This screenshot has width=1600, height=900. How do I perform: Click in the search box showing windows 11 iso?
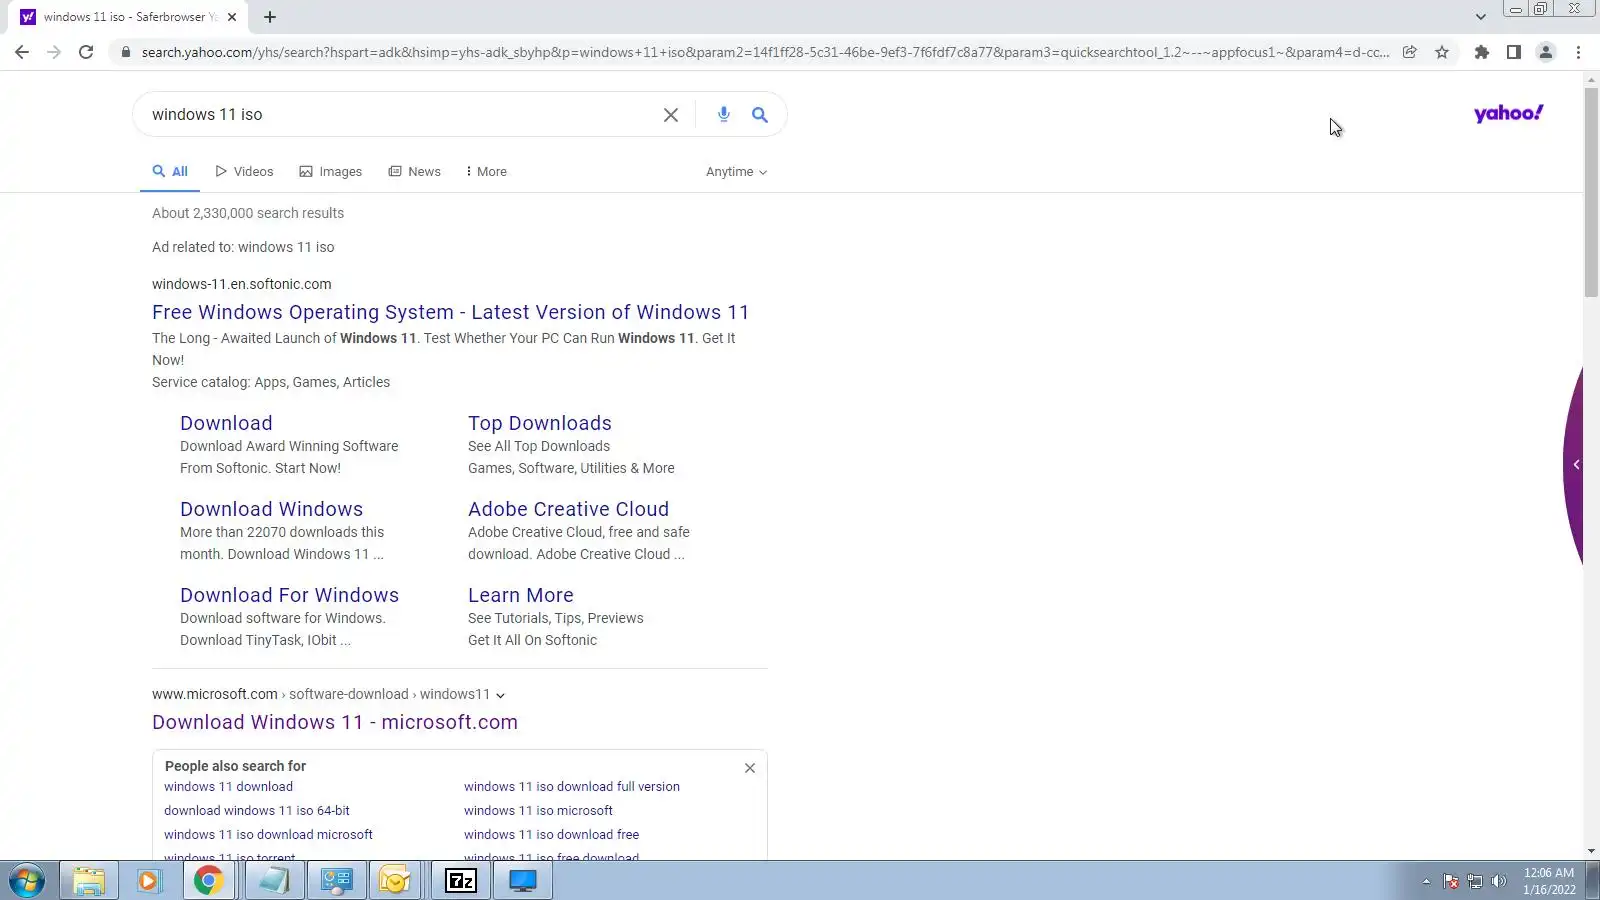[x=400, y=115]
